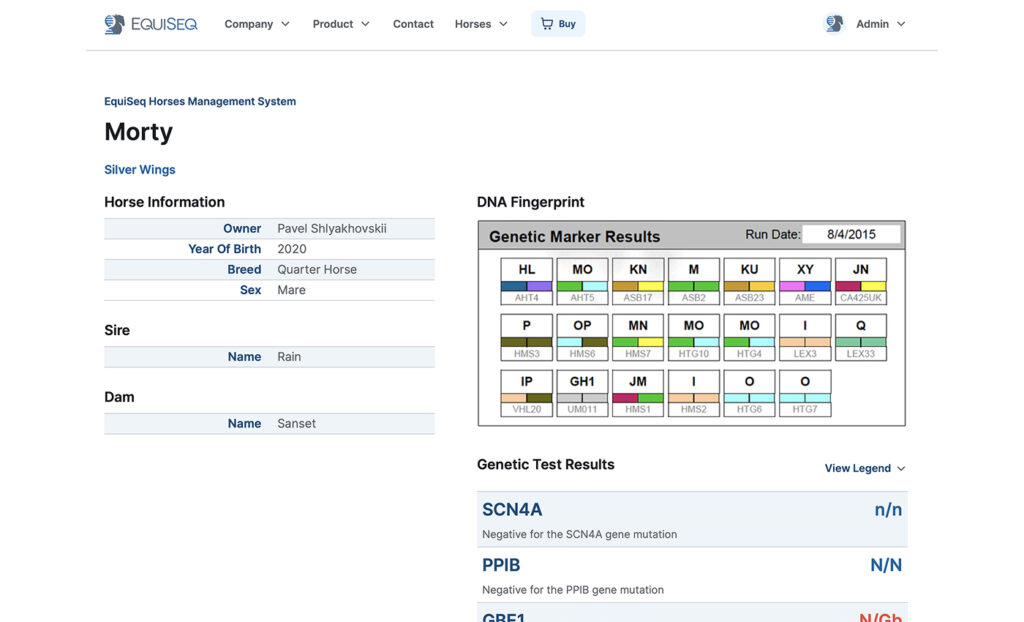
Task: Select the LEX33 marker tile Q
Action: (x=861, y=338)
